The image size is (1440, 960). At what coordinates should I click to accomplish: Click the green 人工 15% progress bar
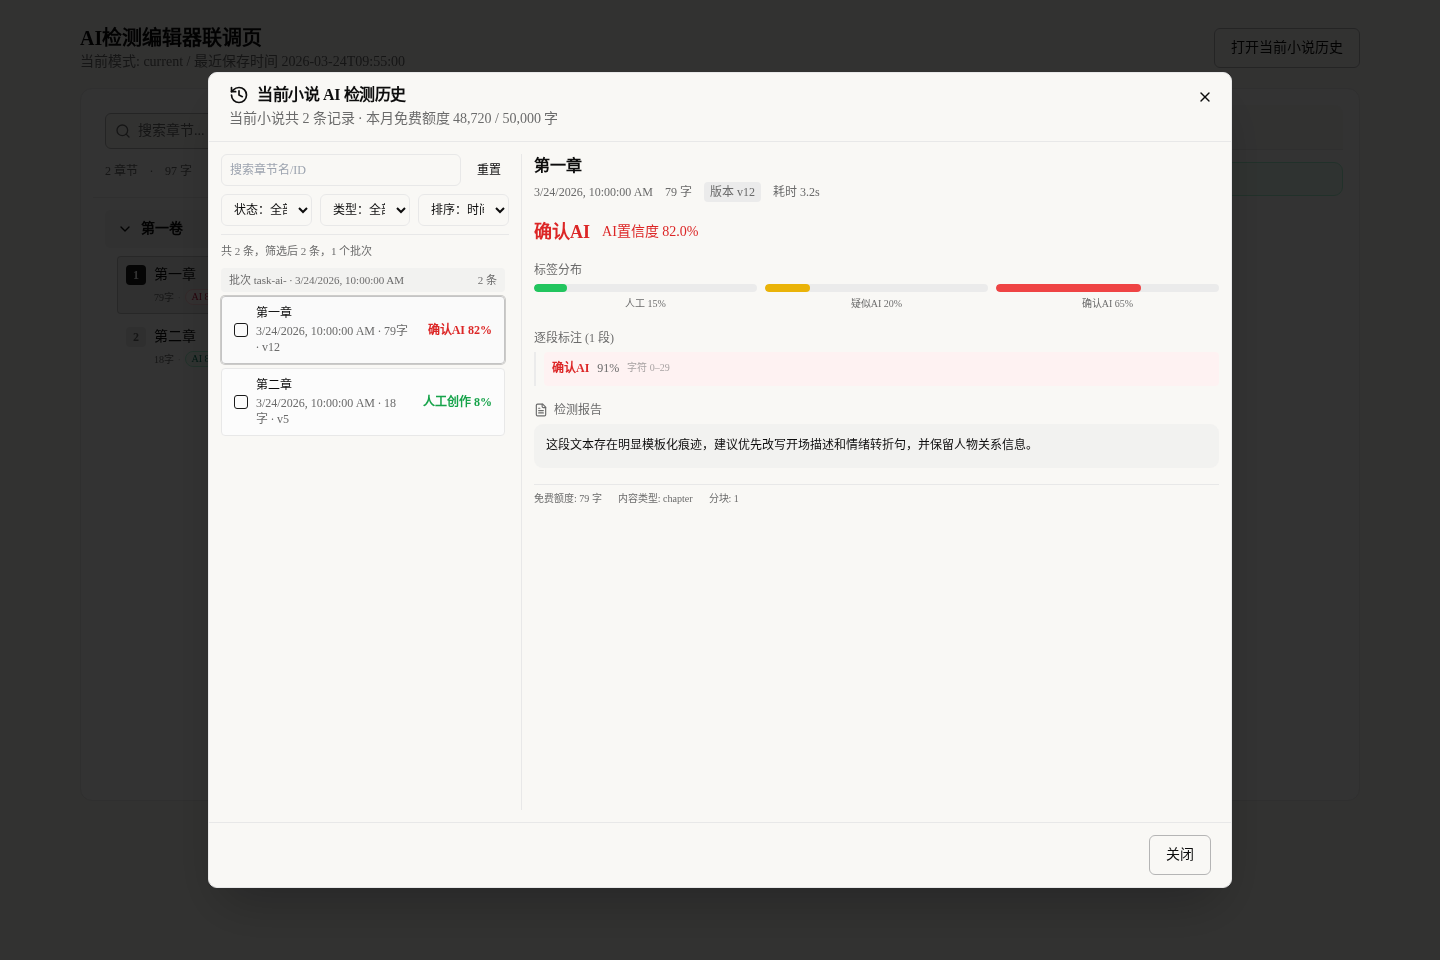pyautogui.click(x=551, y=288)
